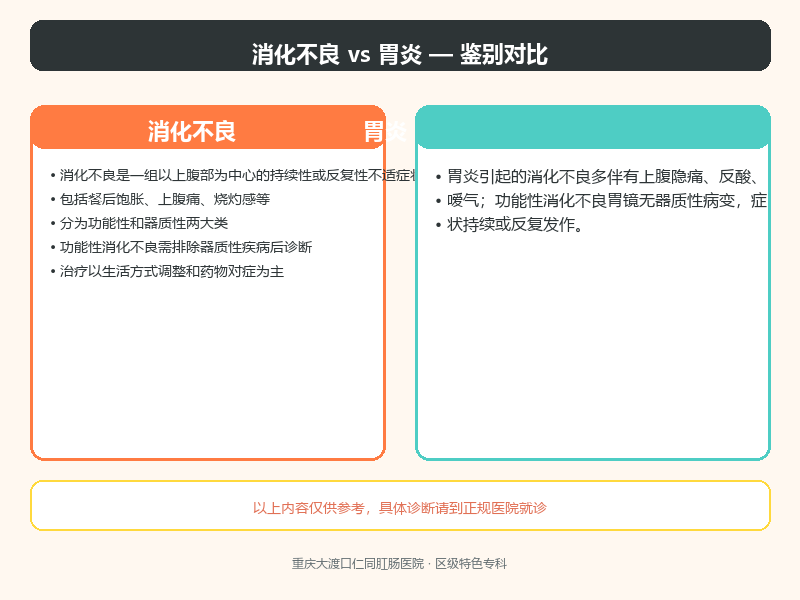800x600 pixels.
Task: Click the 胃炎 heading text
Action: pyautogui.click(x=385, y=132)
